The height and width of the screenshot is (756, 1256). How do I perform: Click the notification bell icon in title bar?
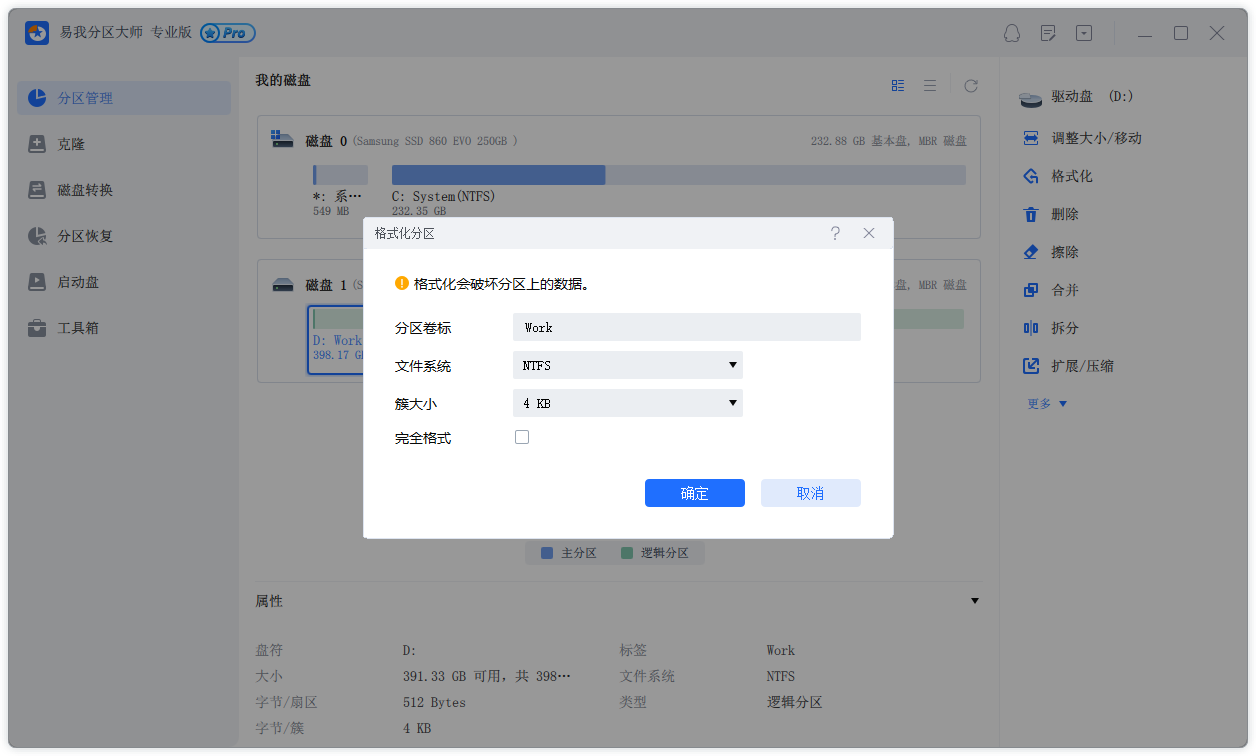click(x=1011, y=33)
